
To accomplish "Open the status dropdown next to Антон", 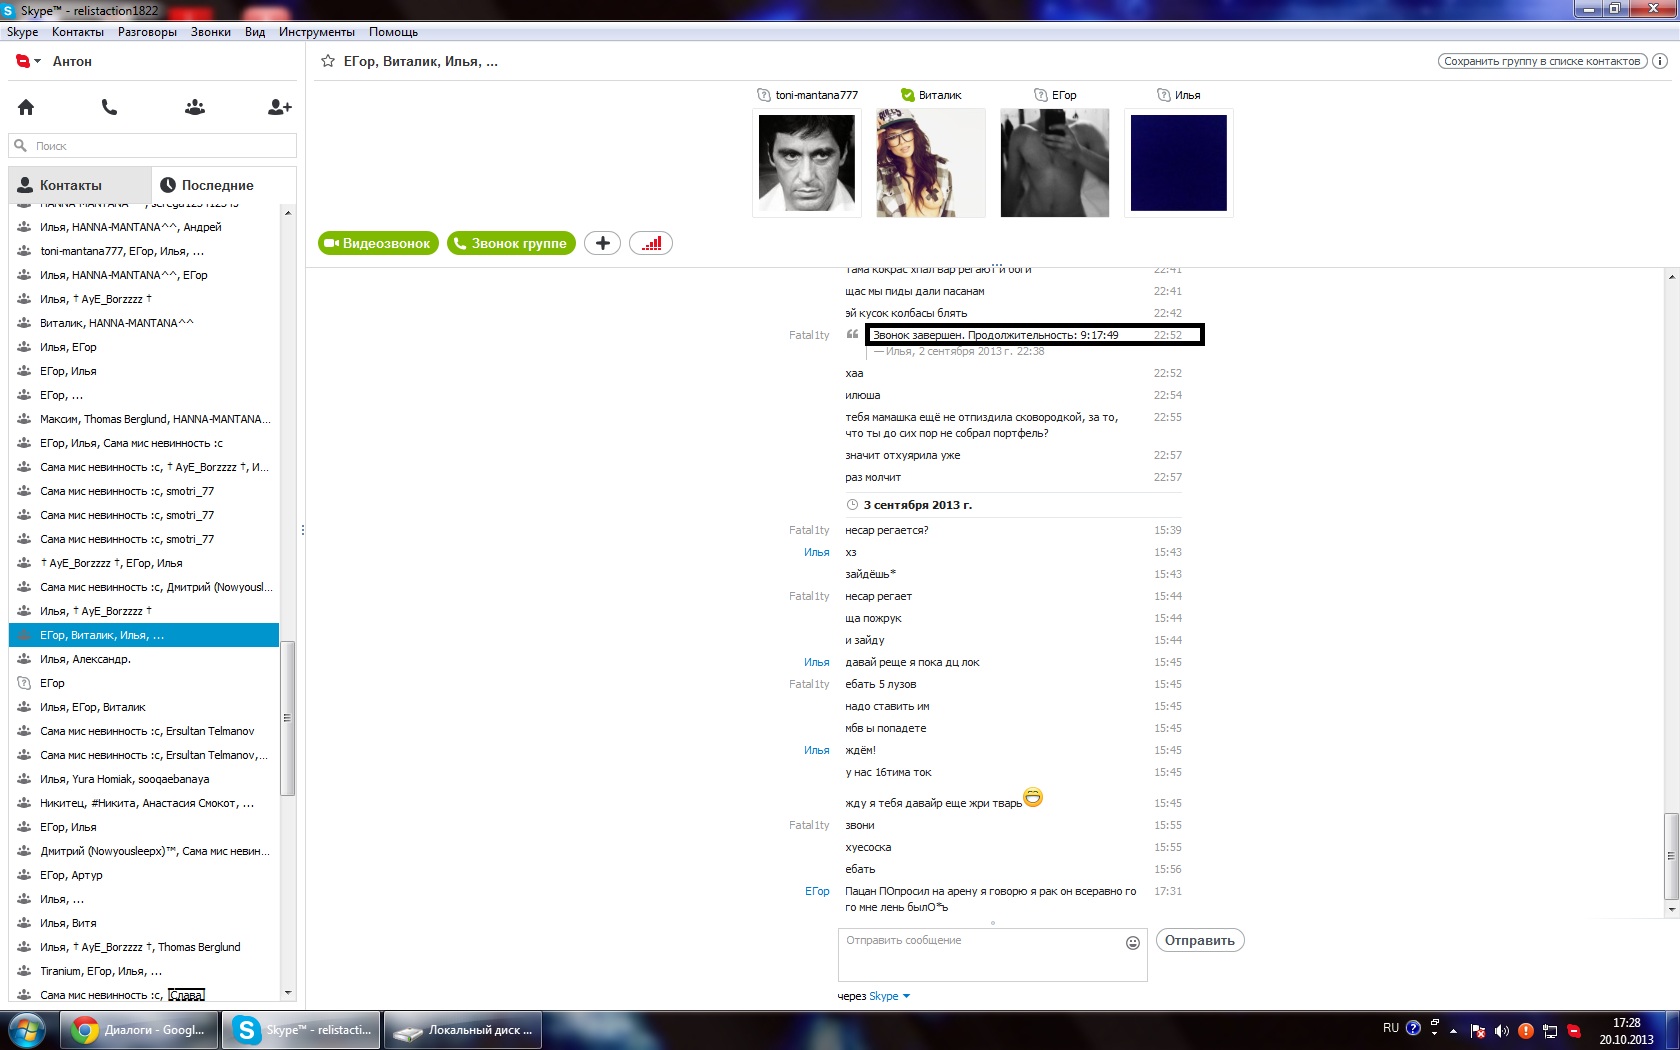I will click(x=37, y=61).
